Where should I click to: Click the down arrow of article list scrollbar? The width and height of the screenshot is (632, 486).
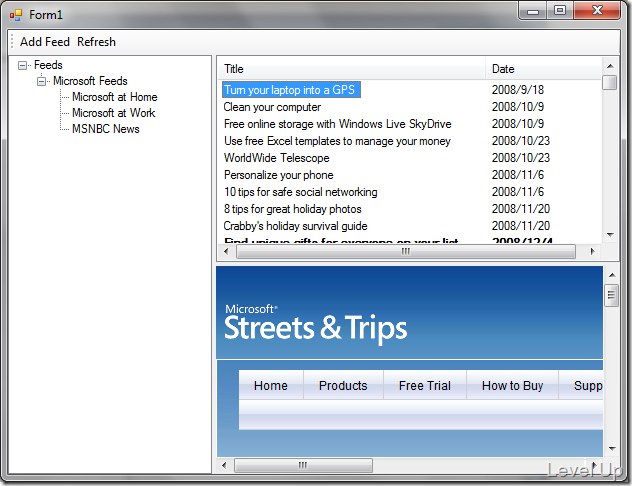tap(610, 235)
